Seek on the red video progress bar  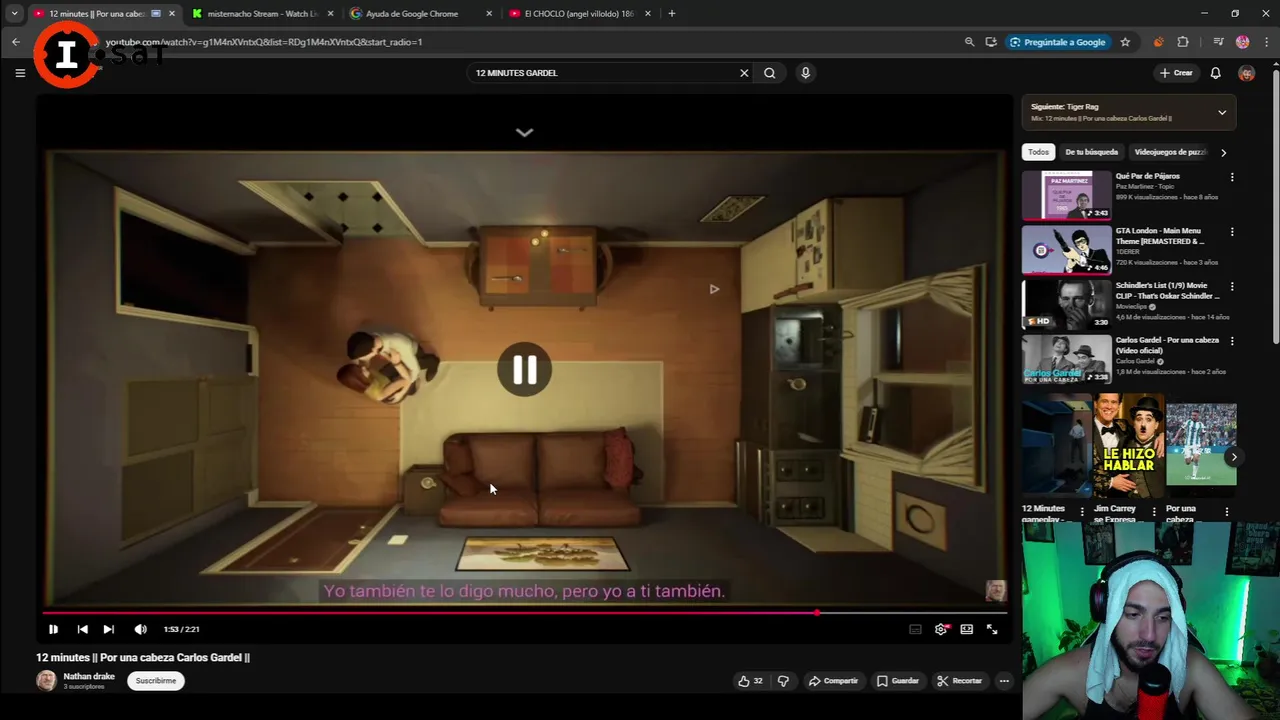coord(524,612)
